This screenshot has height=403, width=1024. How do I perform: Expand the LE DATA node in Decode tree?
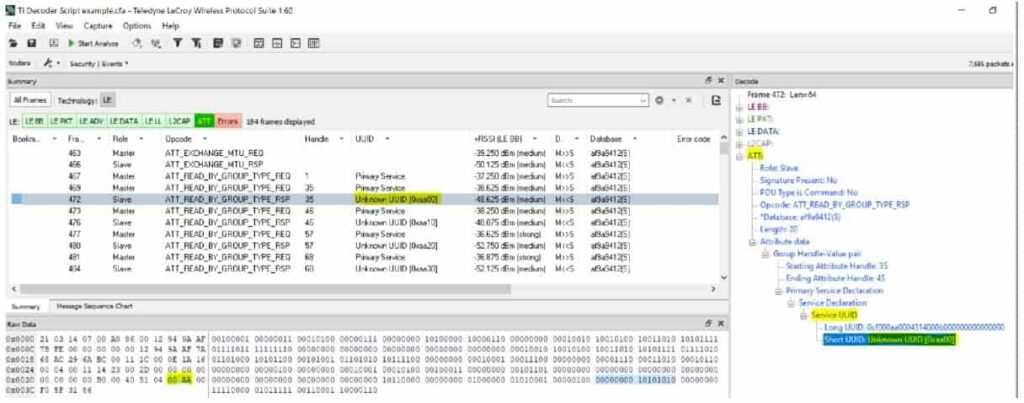coord(740,131)
